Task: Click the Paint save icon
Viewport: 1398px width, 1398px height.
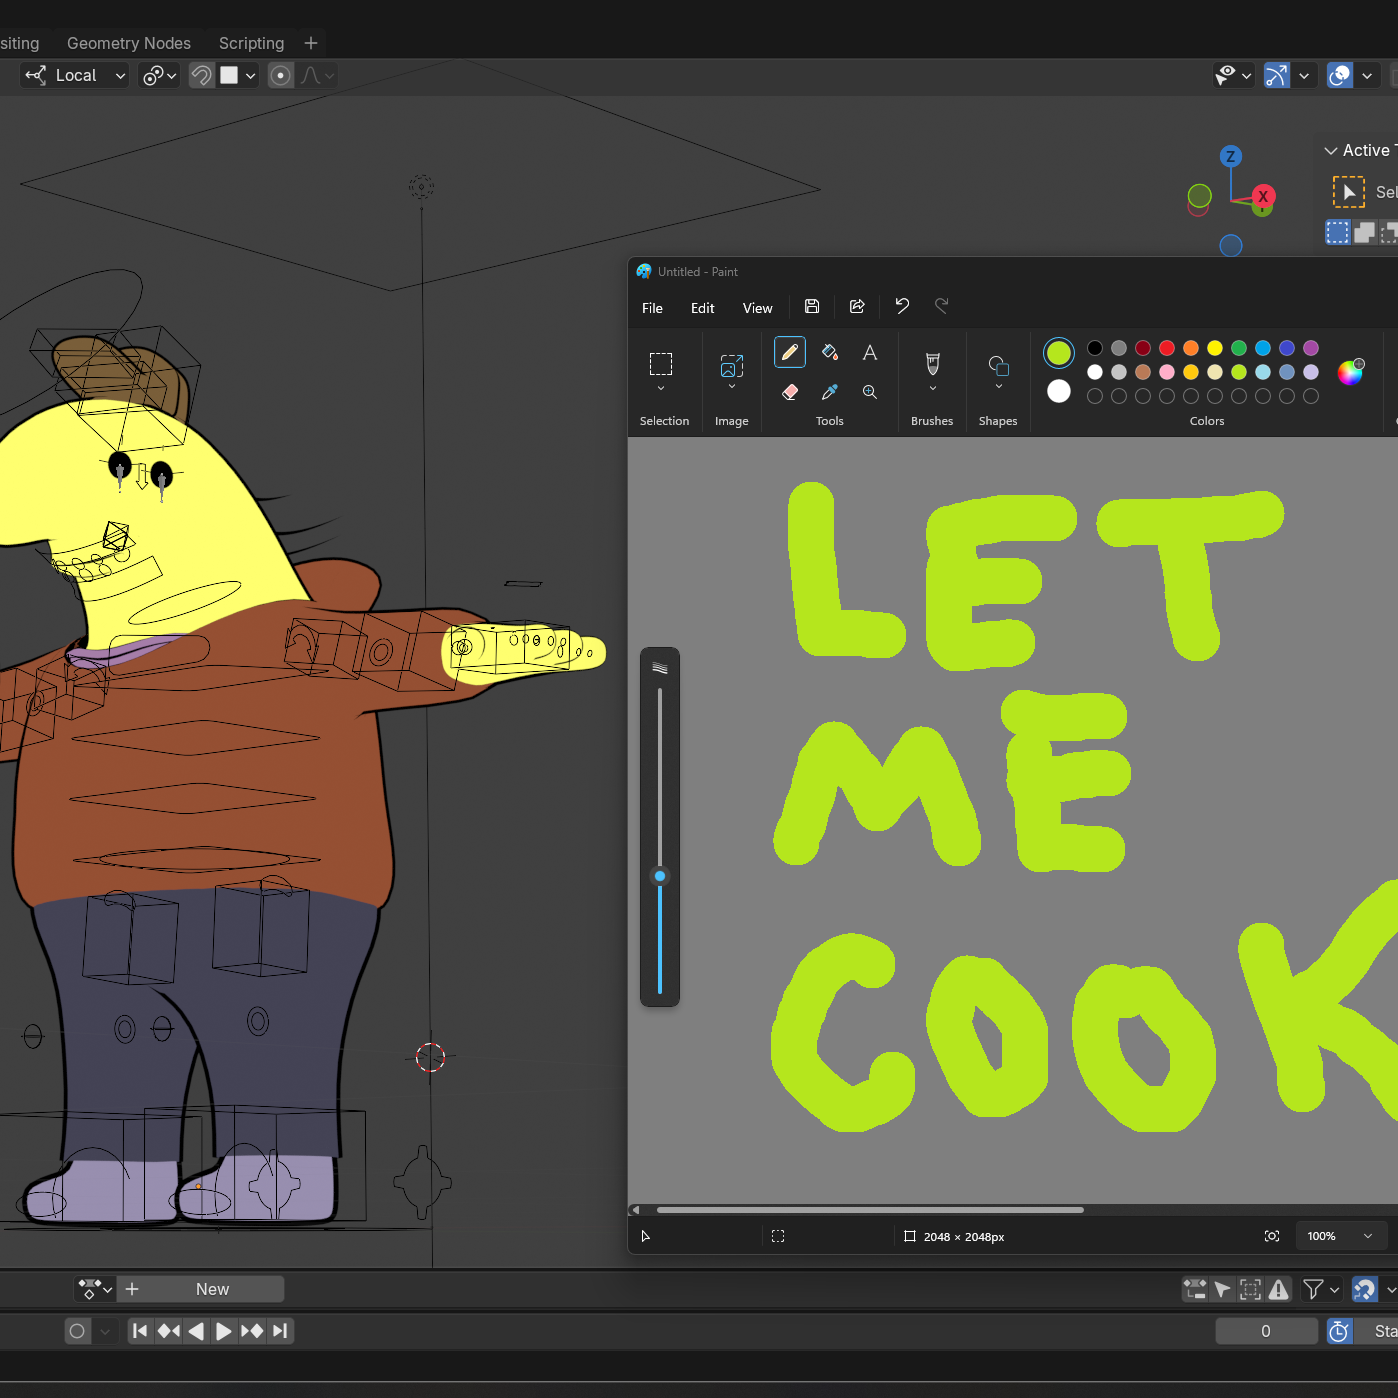Action: click(x=812, y=307)
